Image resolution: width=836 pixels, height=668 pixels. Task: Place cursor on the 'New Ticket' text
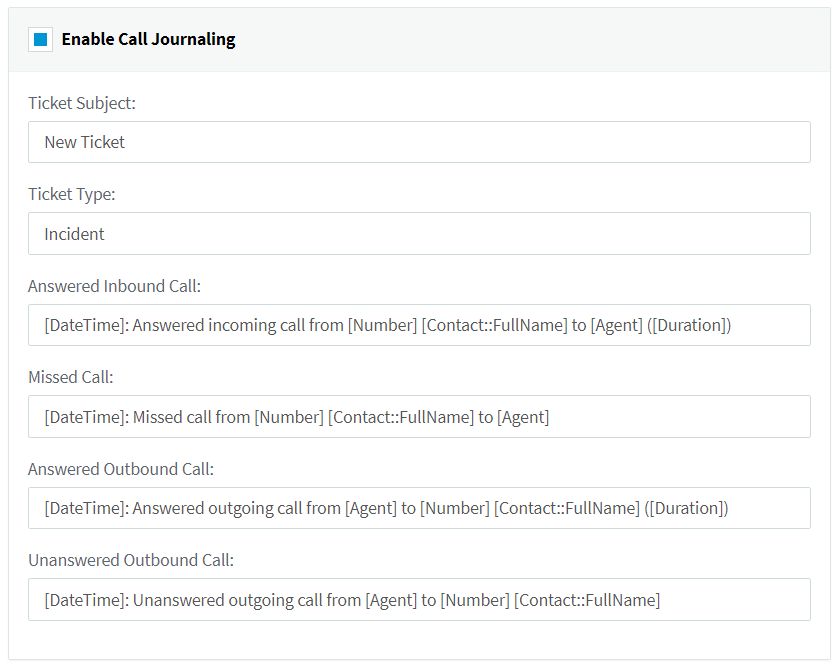(x=85, y=142)
